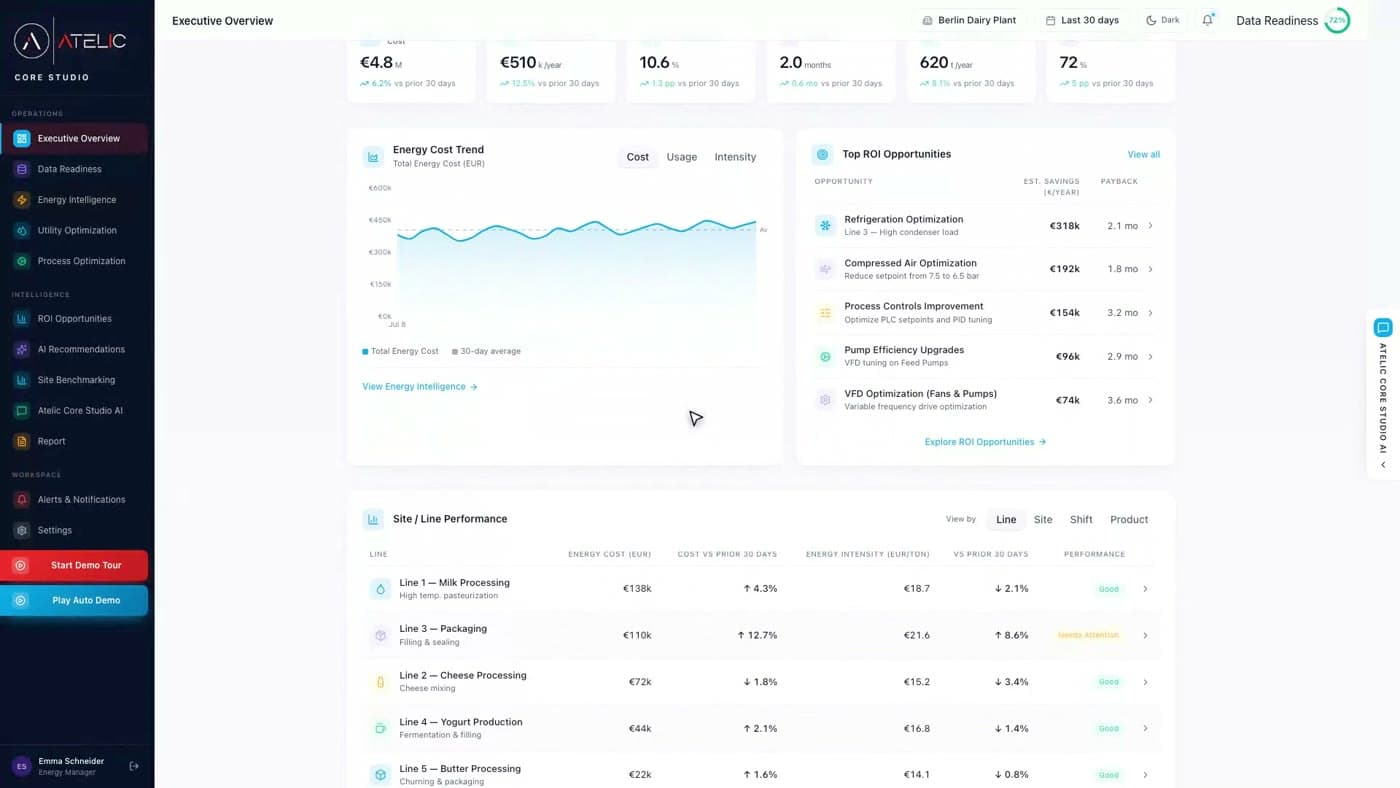Click the Line 1 Milk Processing droplet icon
The image size is (1400, 788).
[380, 589]
